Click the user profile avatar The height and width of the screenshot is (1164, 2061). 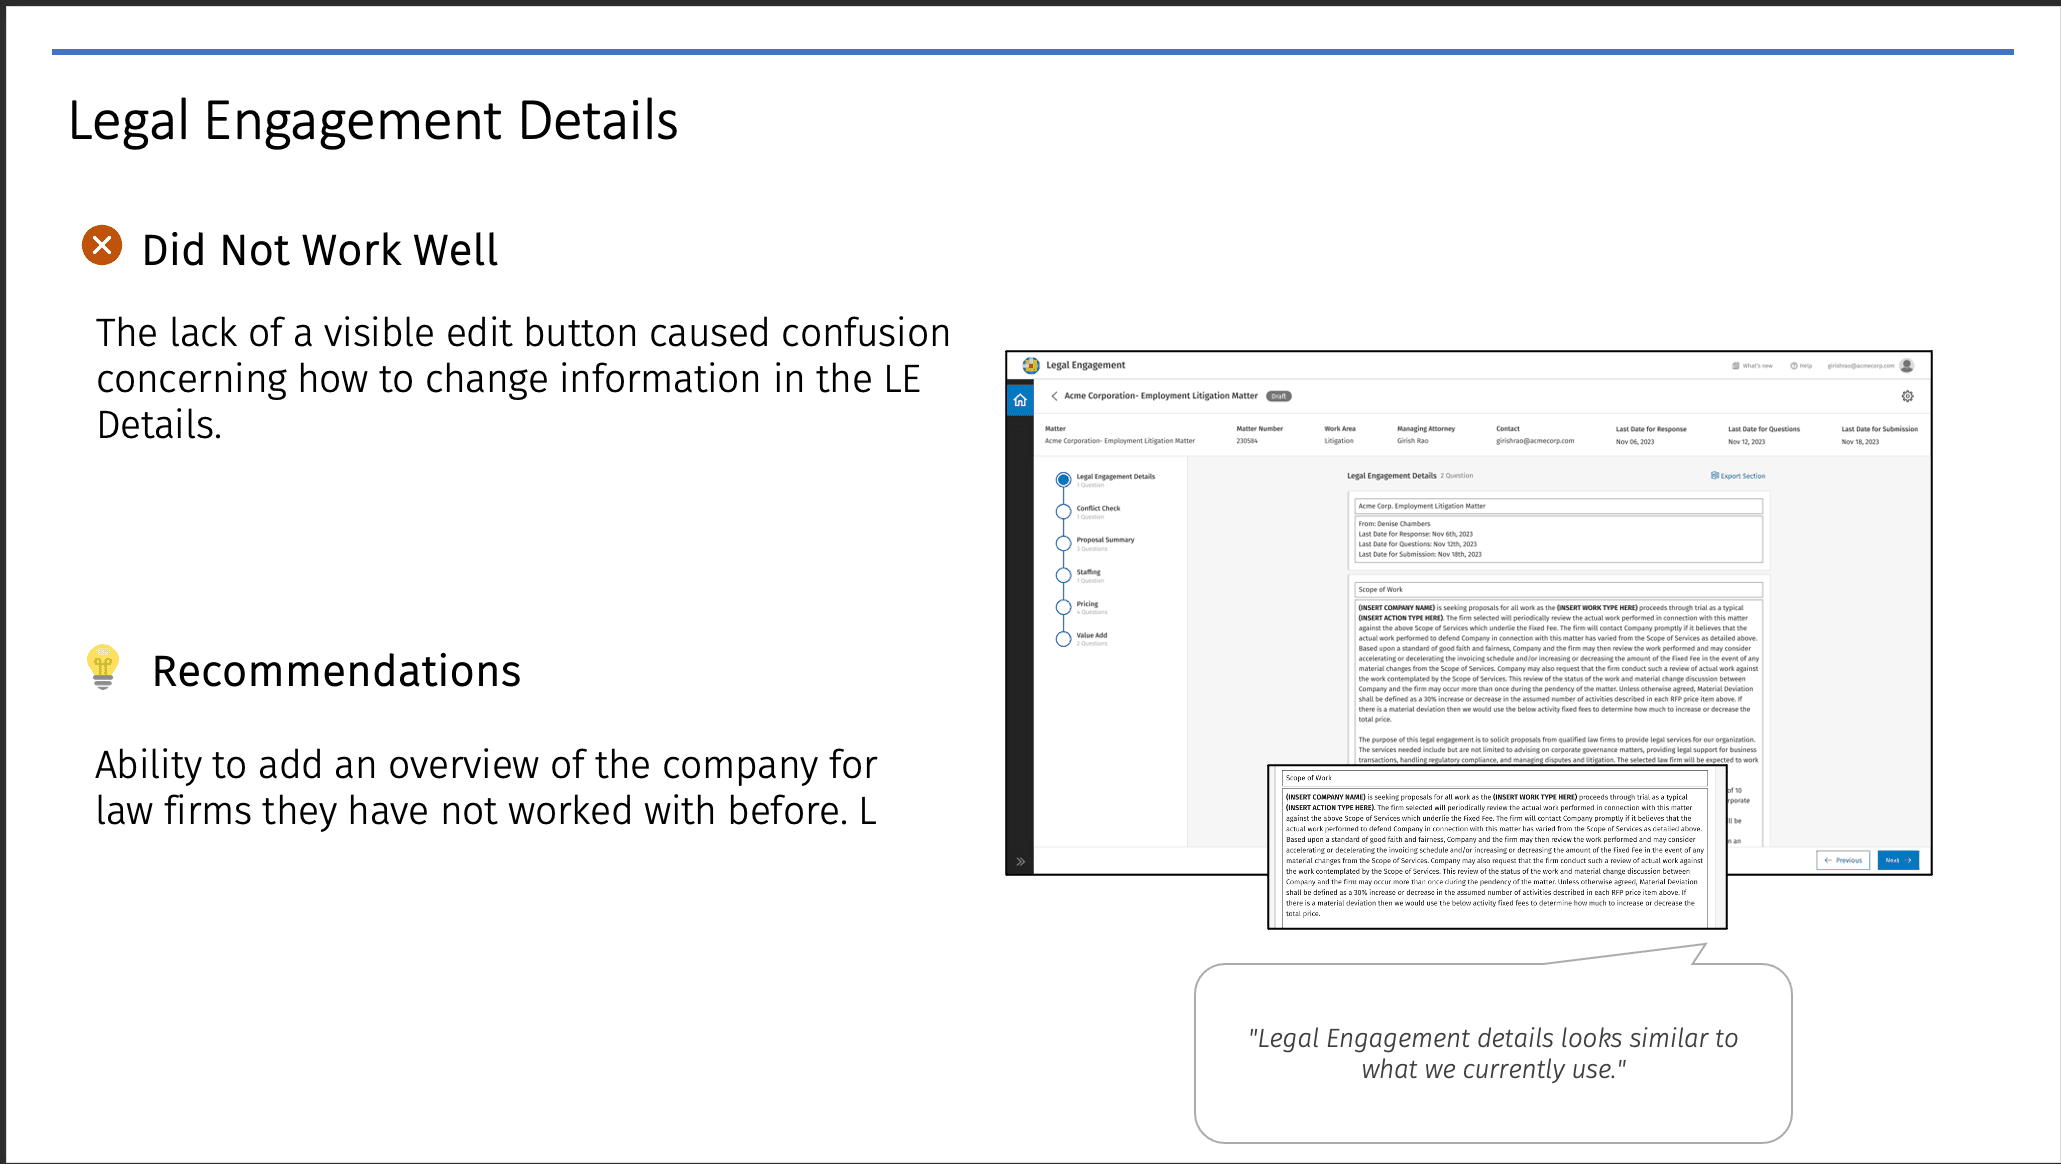(x=1907, y=365)
